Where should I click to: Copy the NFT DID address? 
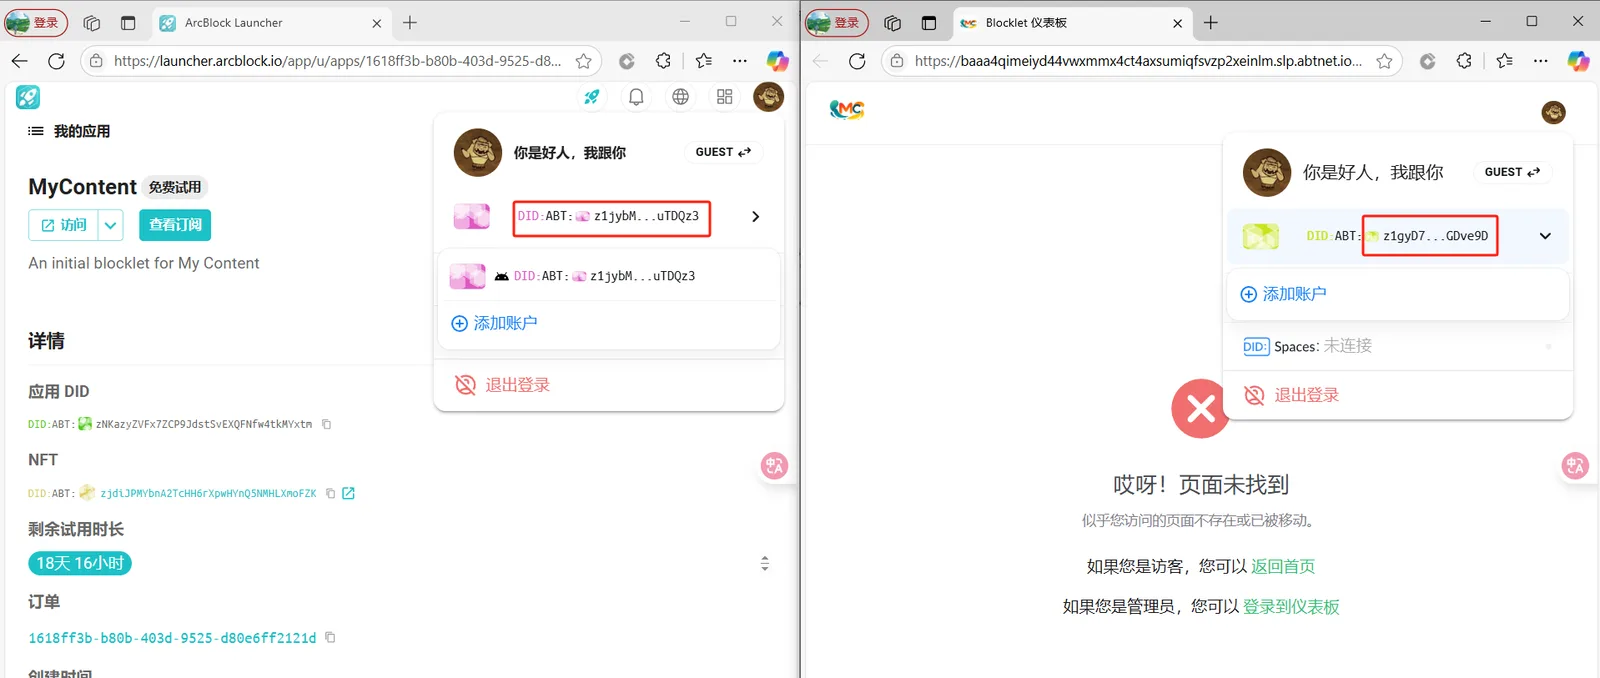(330, 493)
